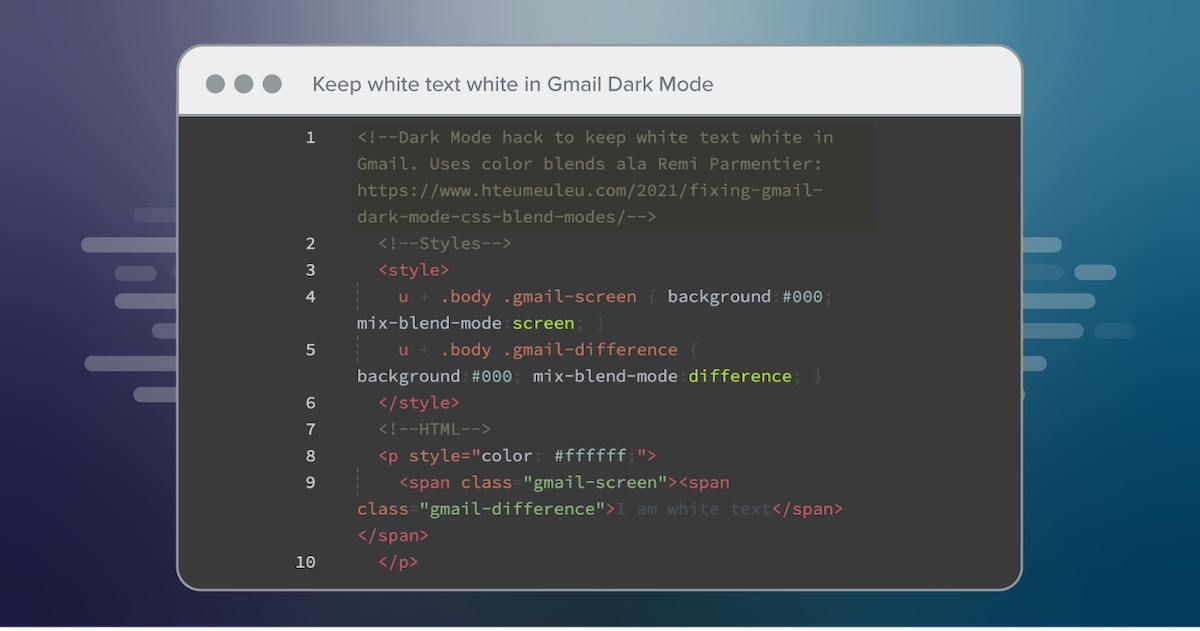The width and height of the screenshot is (1200, 631).
Task: Click 'Remi Parmentier:' in the comment
Action: pos(740,163)
